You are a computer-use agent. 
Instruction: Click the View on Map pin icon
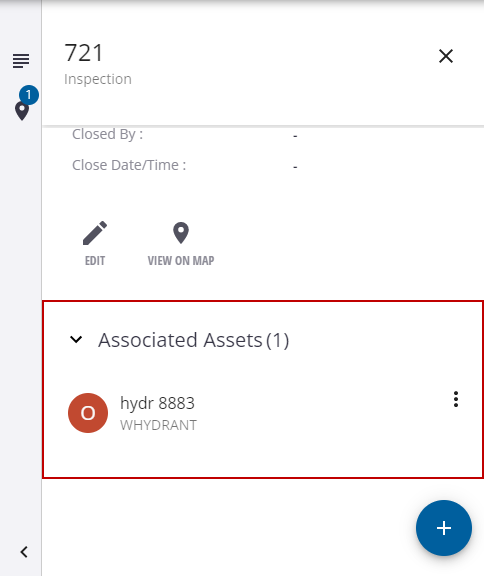point(181,233)
